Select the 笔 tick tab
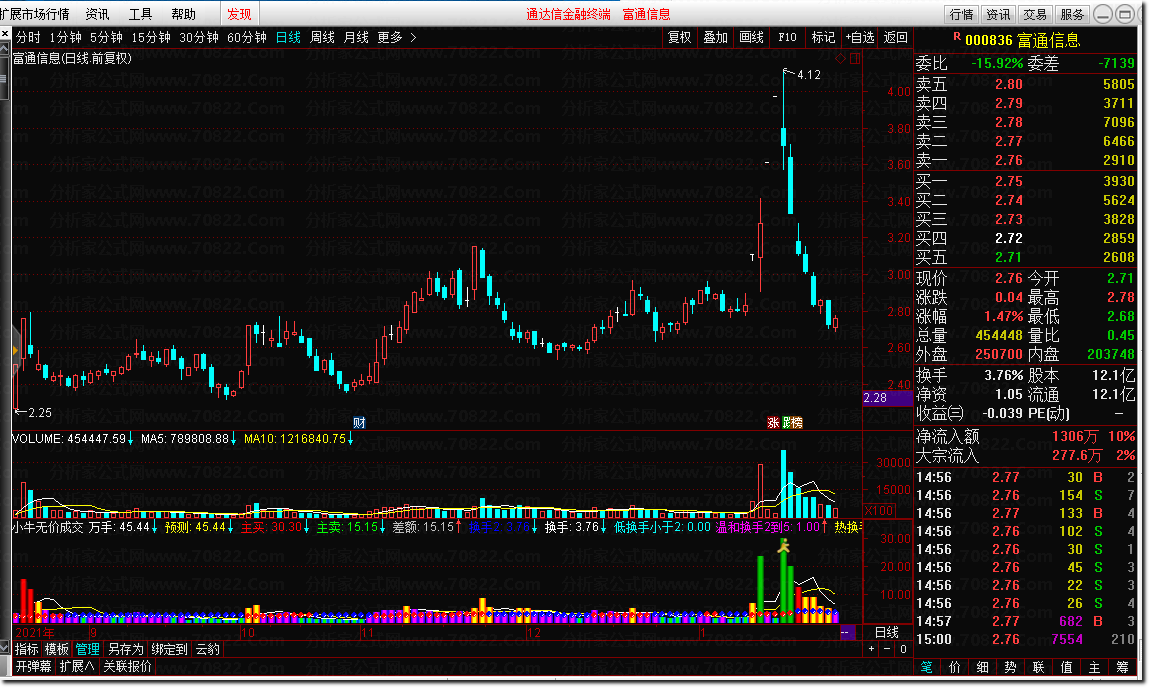Screen dimensions: 1151x688 pos(926,667)
